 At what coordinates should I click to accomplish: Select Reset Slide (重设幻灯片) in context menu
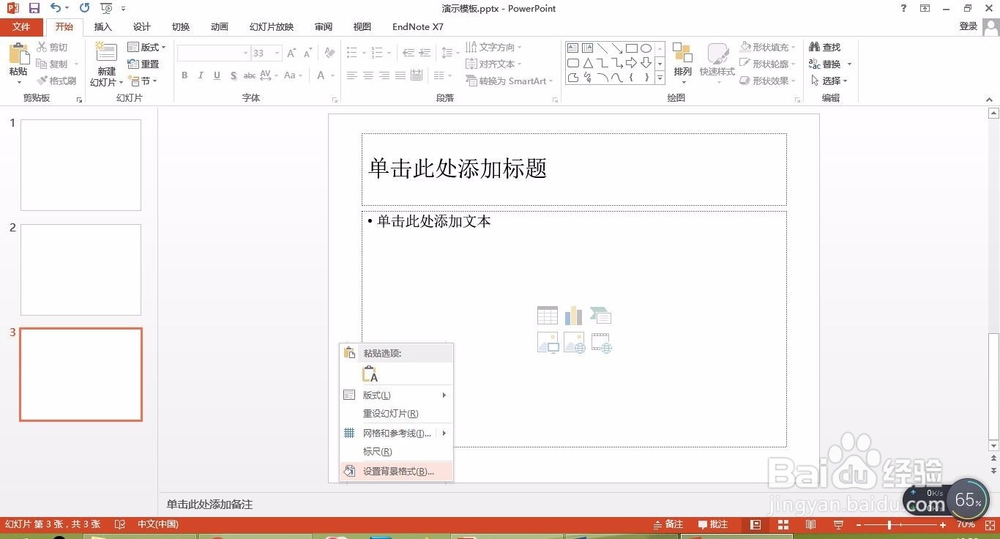pyautogui.click(x=397, y=413)
